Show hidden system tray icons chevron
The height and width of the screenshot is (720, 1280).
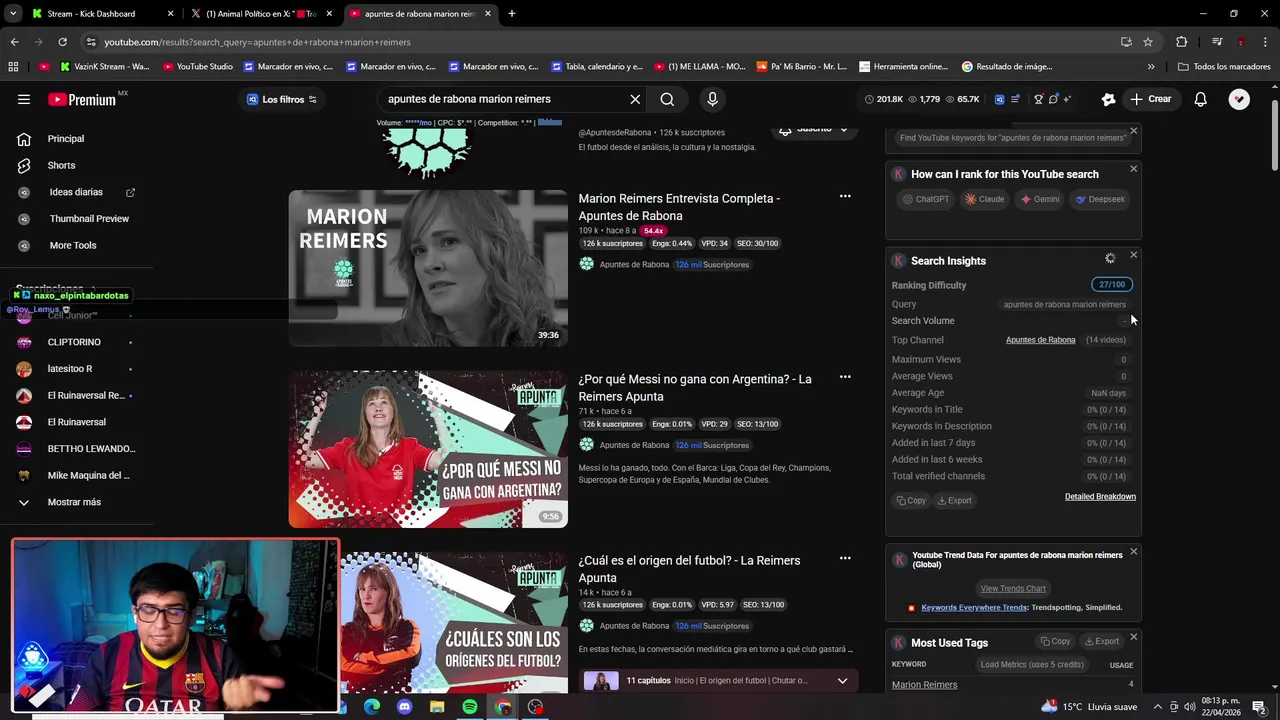click(x=1158, y=707)
